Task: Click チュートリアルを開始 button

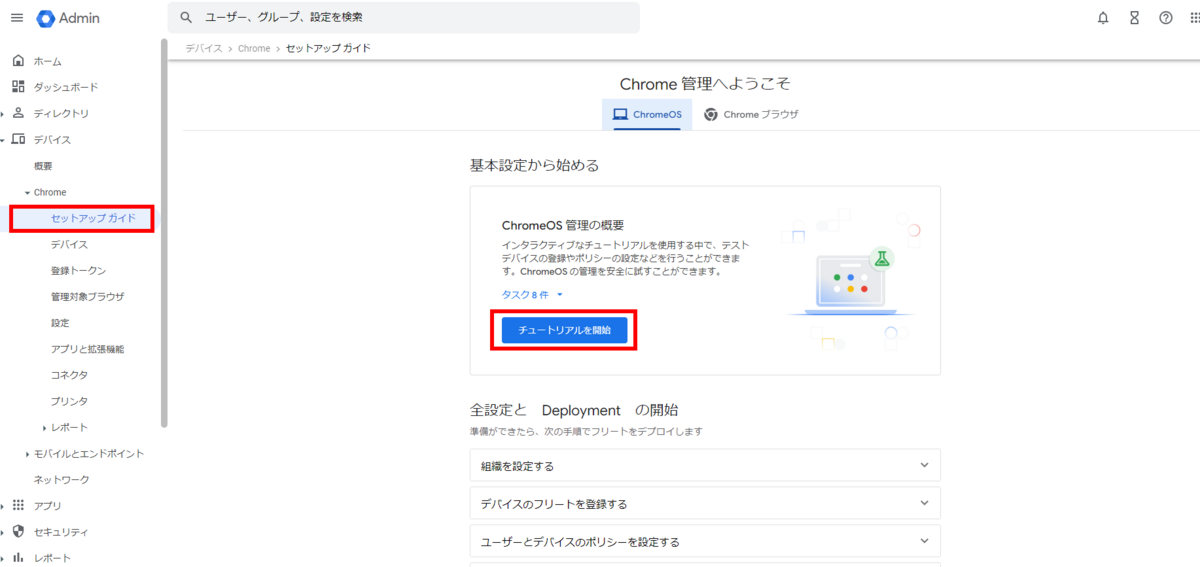Action: (564, 330)
